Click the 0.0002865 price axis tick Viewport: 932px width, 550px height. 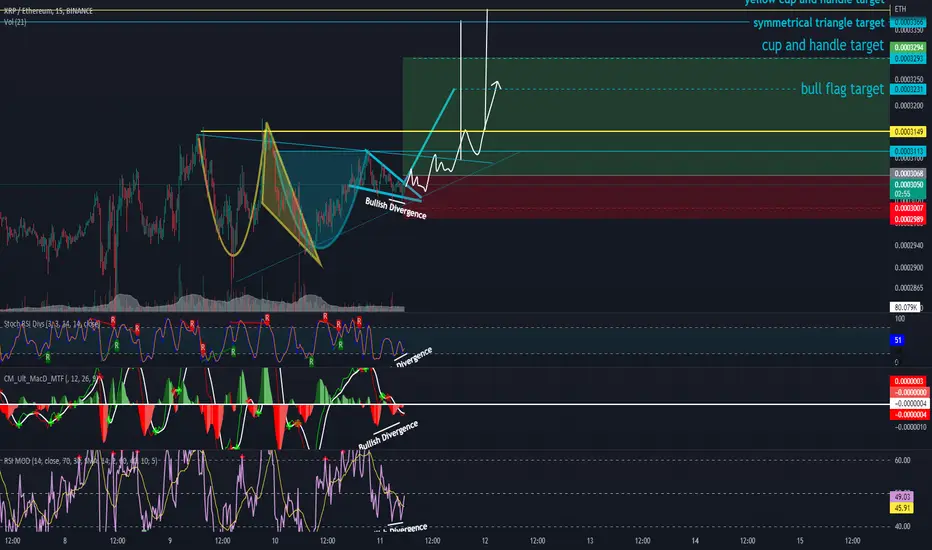tap(909, 288)
